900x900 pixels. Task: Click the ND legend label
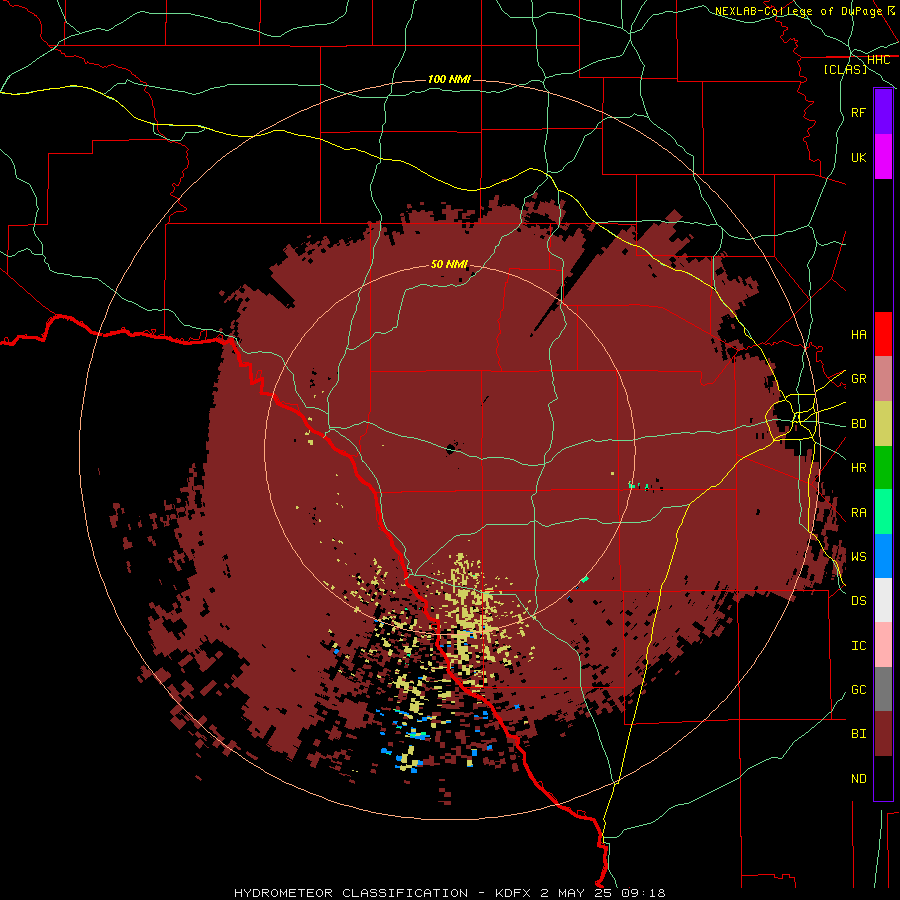coord(859,779)
